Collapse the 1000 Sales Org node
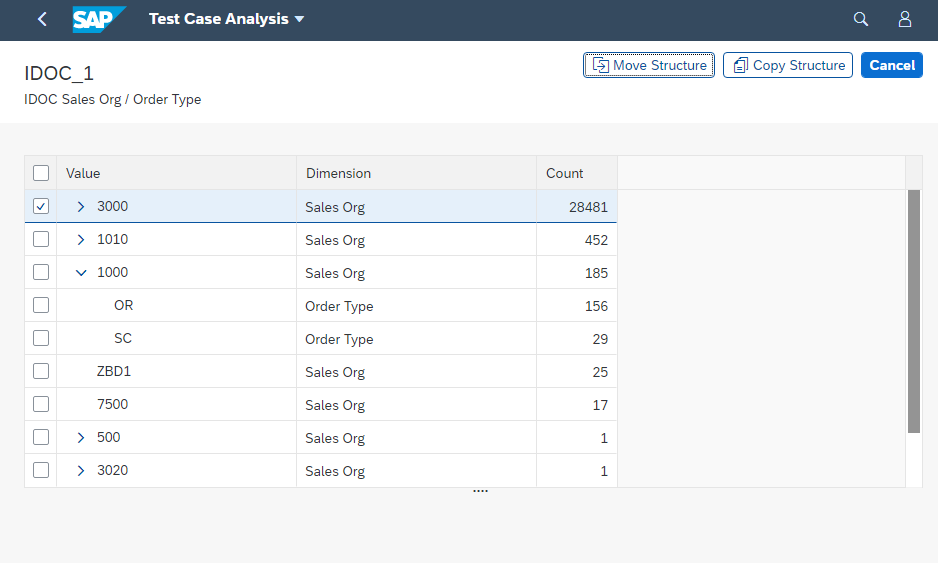The height and width of the screenshot is (563, 938). [81, 272]
